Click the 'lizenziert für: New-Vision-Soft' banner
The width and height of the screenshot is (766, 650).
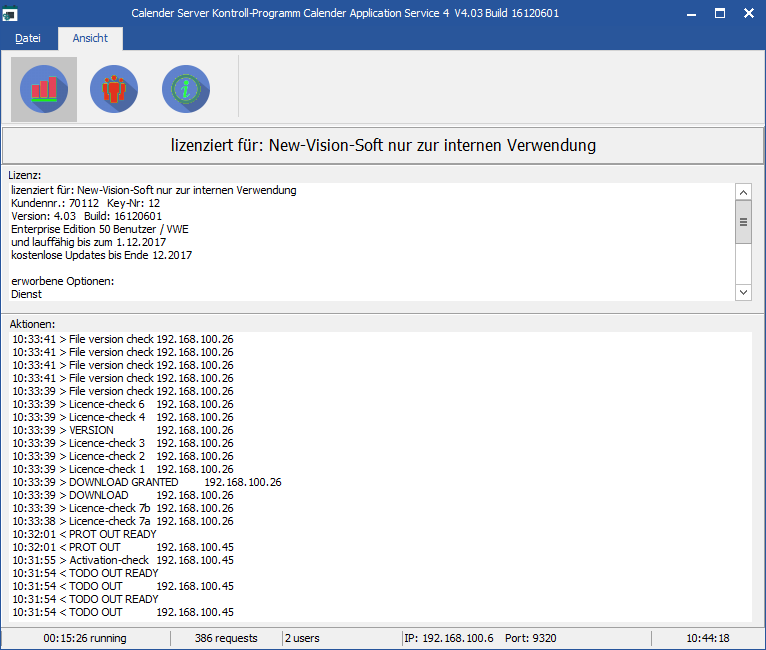383,146
